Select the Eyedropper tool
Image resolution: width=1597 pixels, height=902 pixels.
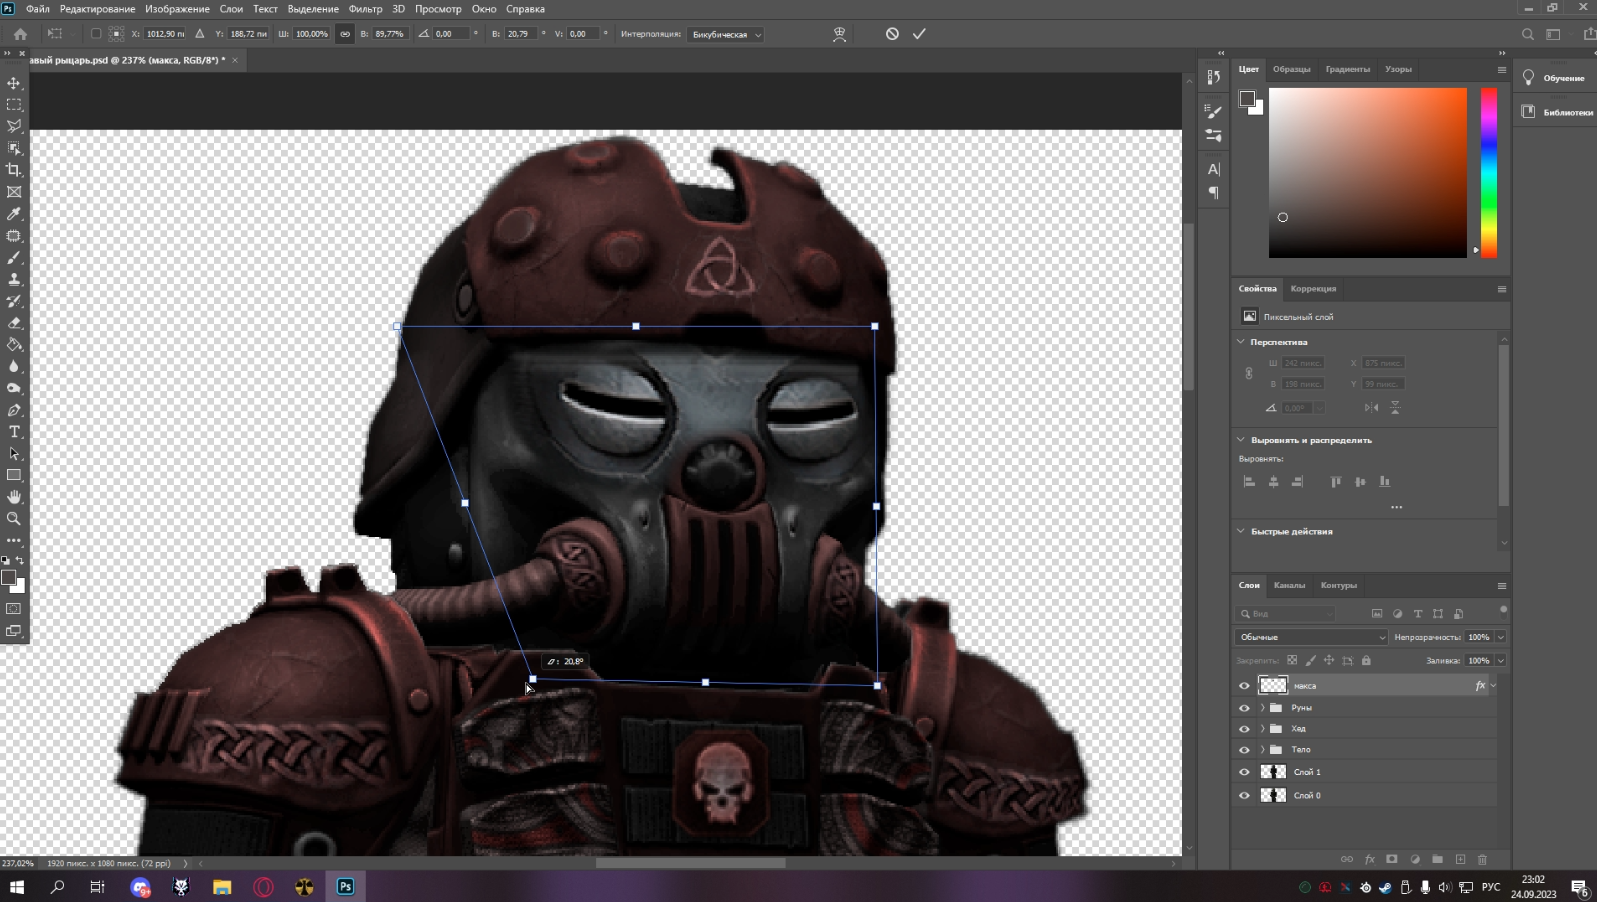click(x=14, y=214)
